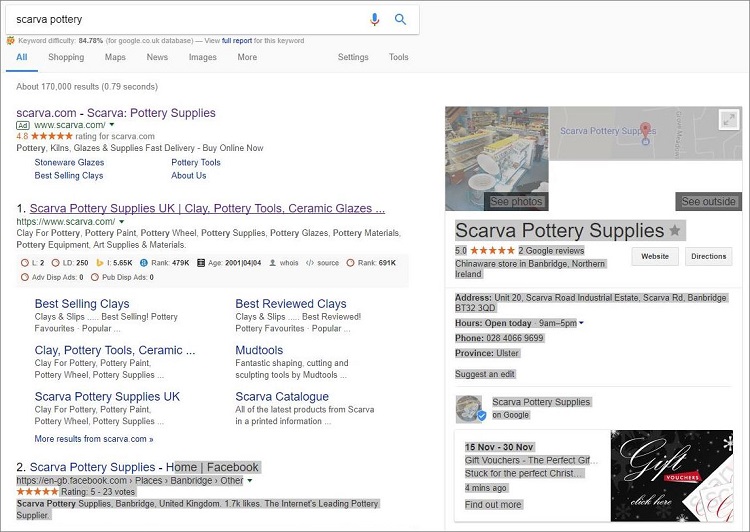Click the Directions button
The image size is (750, 532).
[x=708, y=256]
